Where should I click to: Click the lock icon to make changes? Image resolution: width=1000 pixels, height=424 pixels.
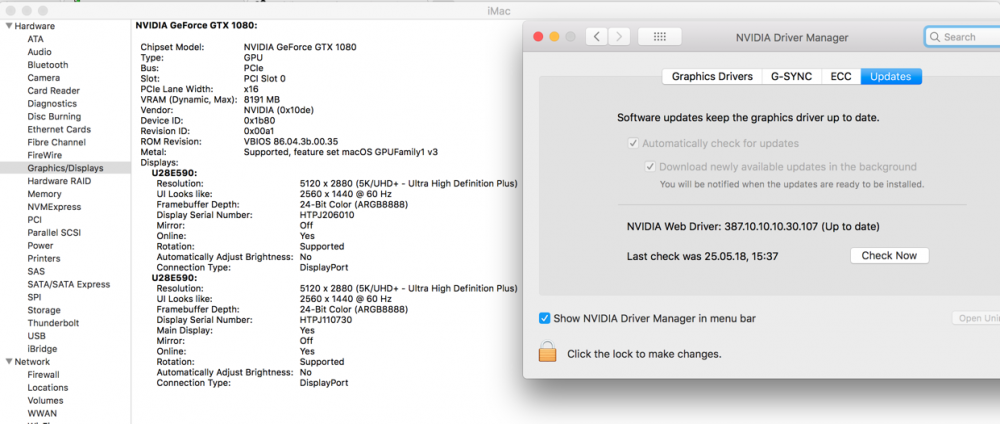tap(547, 351)
